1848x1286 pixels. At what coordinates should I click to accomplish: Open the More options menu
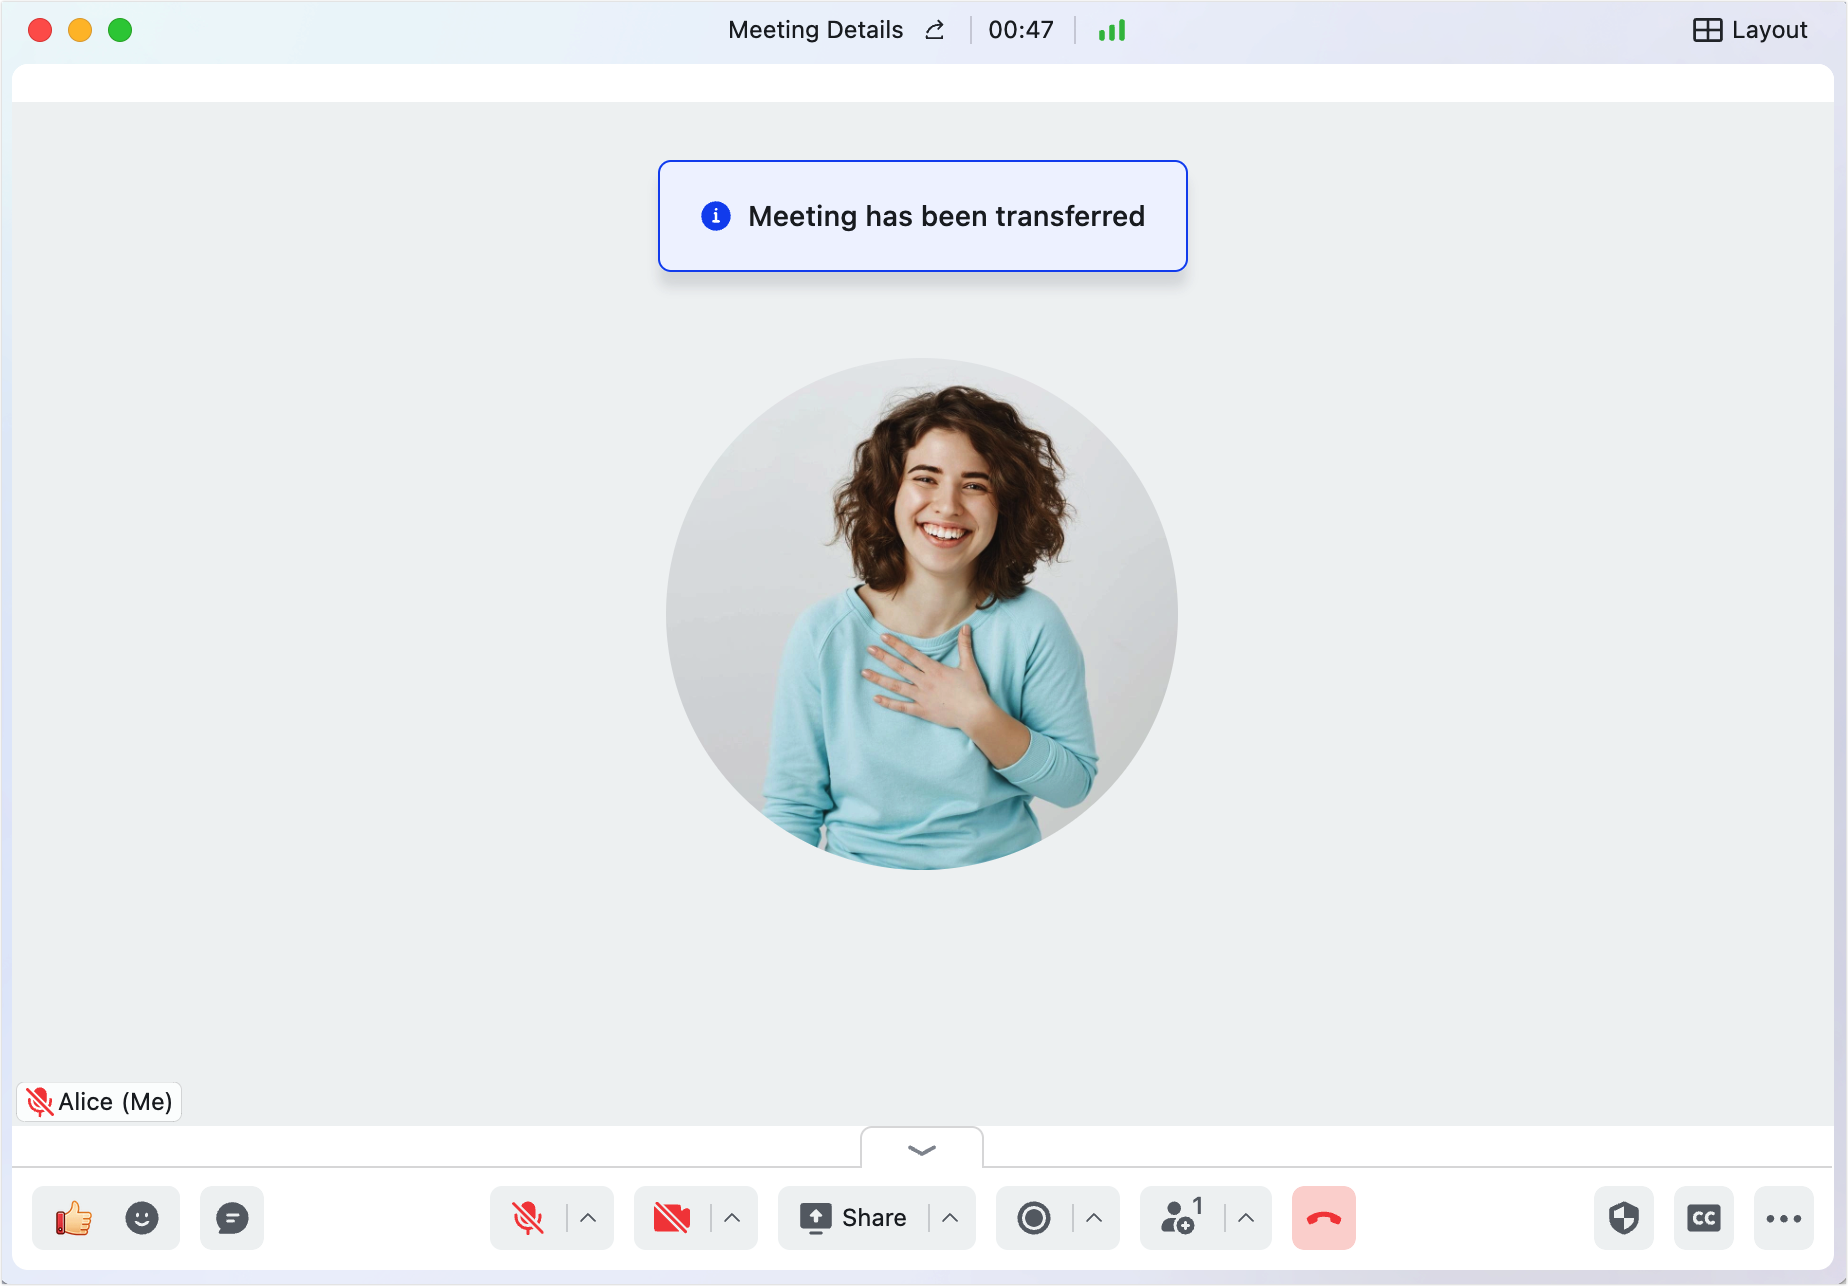coord(1784,1218)
